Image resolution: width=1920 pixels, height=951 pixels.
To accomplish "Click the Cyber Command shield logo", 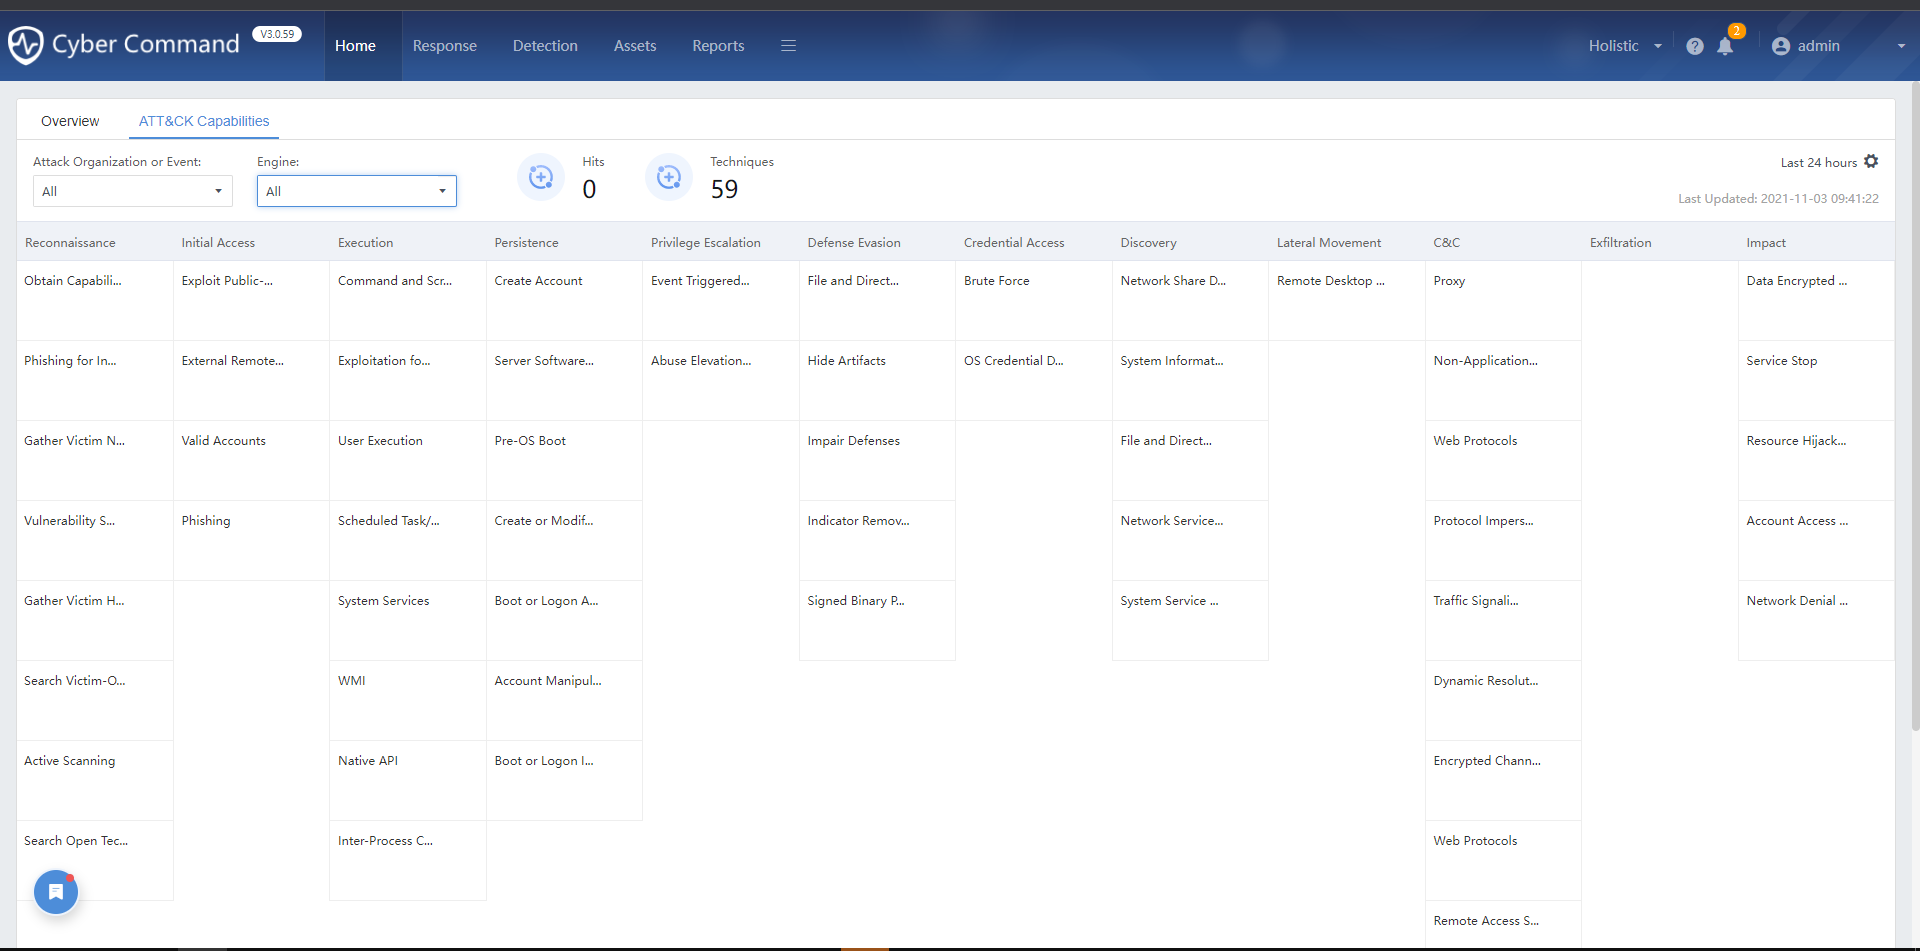I will [25, 45].
